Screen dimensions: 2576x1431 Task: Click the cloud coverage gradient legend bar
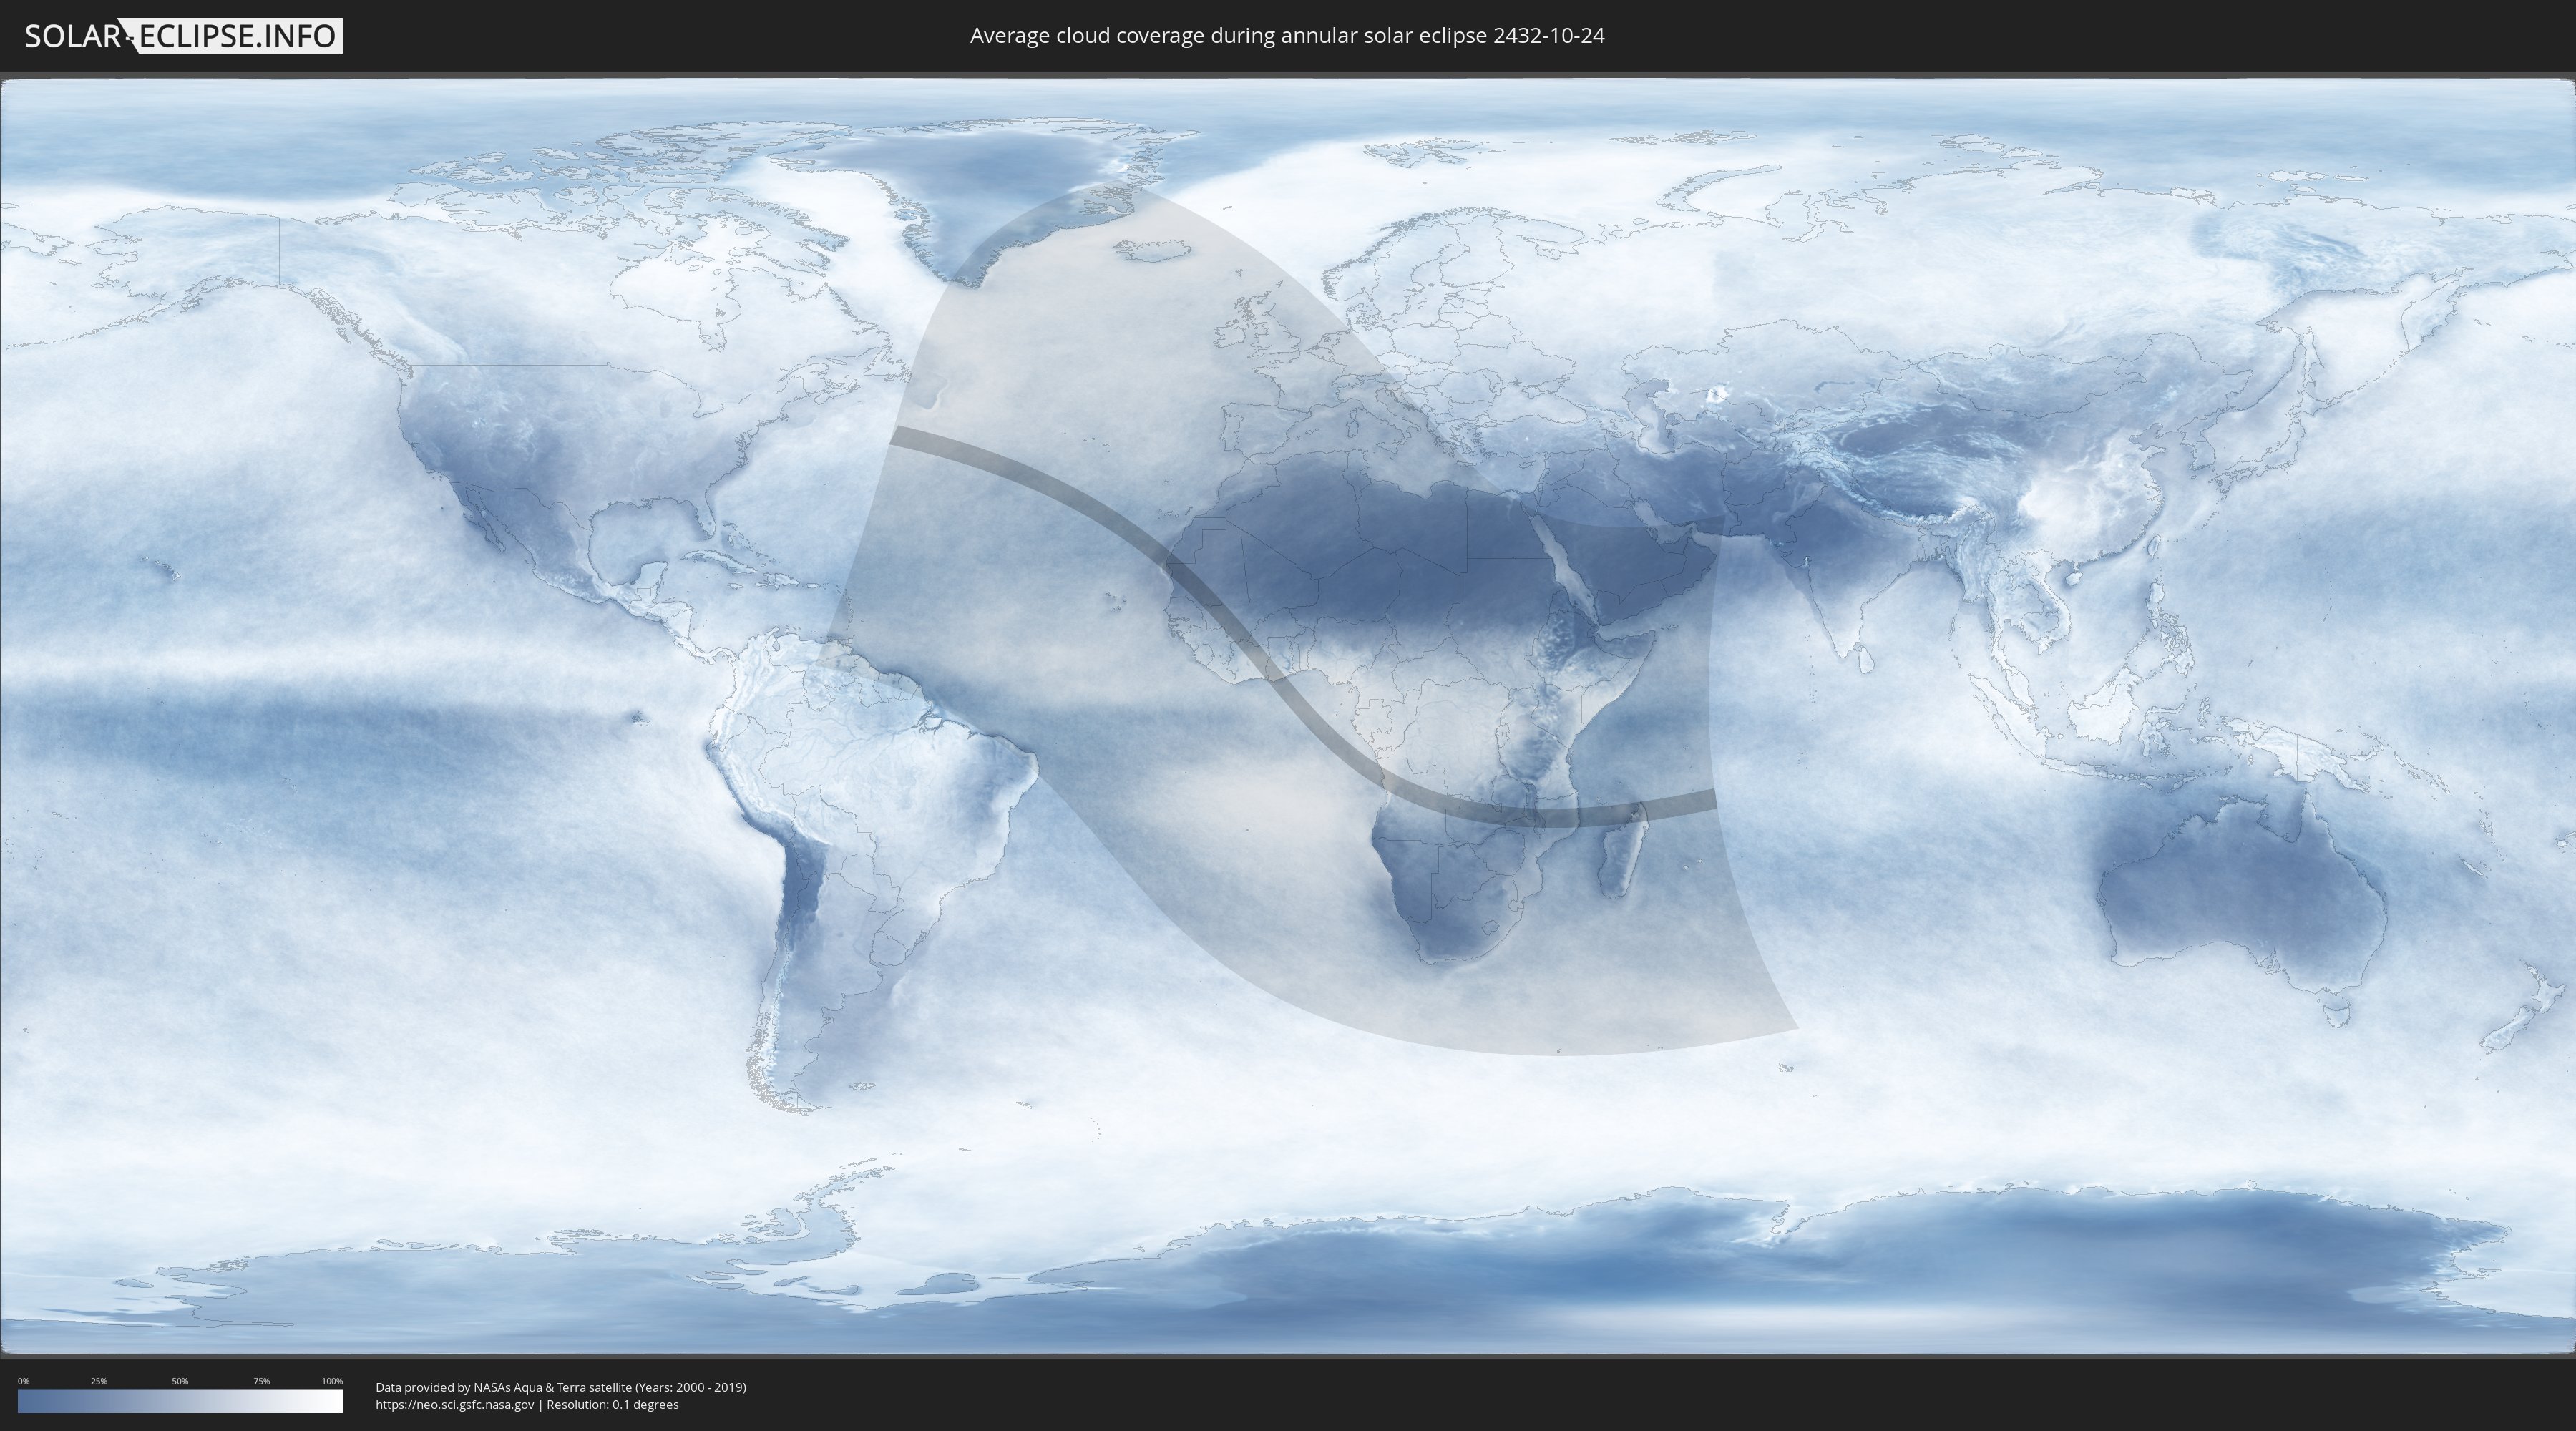click(x=180, y=1401)
